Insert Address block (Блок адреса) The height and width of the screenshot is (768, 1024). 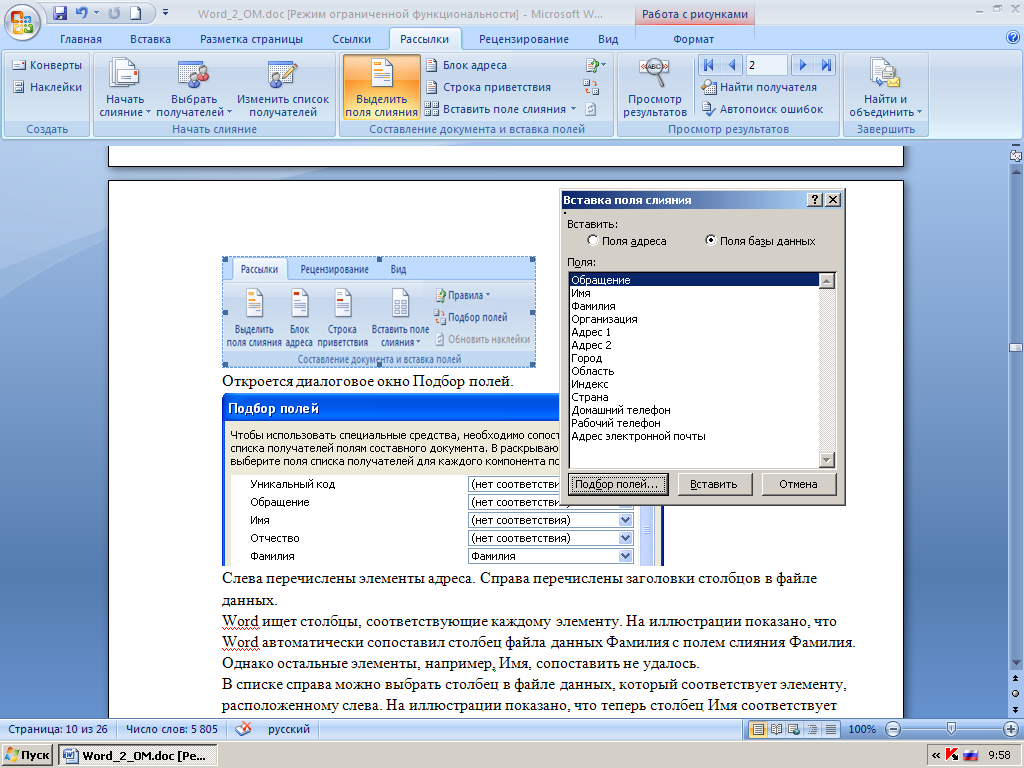[466, 65]
